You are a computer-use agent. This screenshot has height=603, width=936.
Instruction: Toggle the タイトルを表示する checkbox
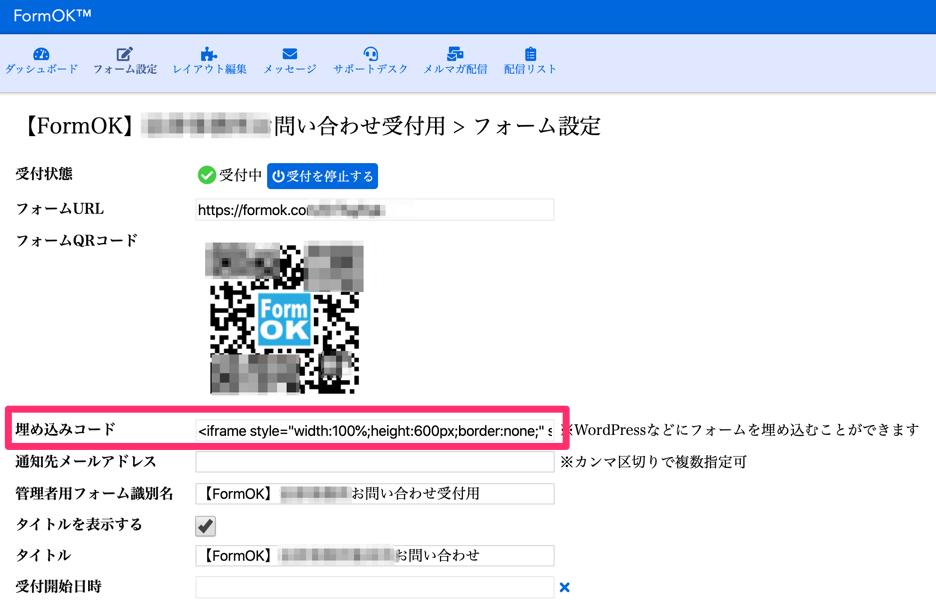[205, 526]
